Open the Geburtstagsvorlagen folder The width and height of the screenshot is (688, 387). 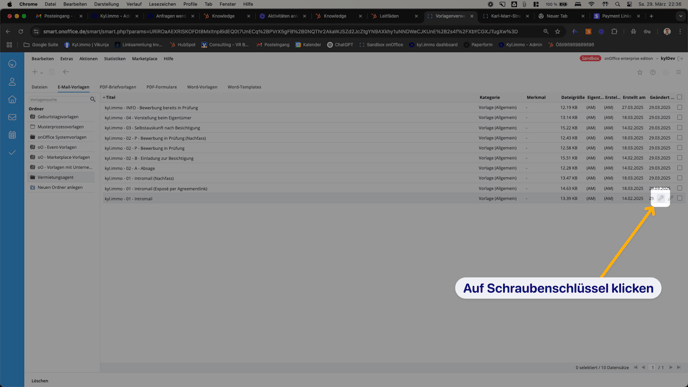[58, 117]
